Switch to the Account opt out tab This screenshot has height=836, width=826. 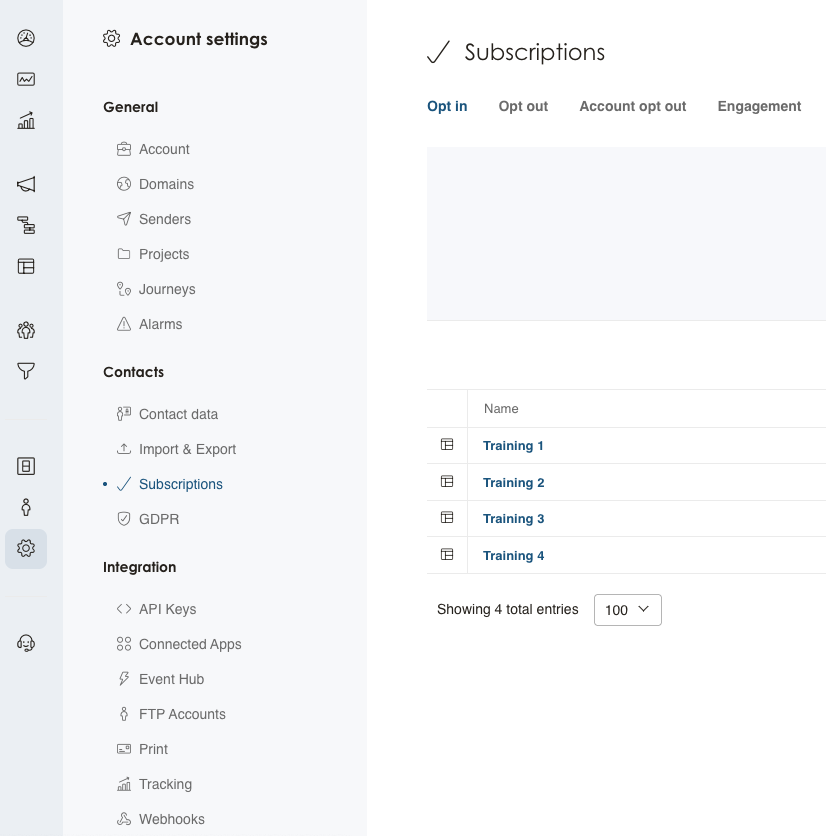tap(632, 106)
